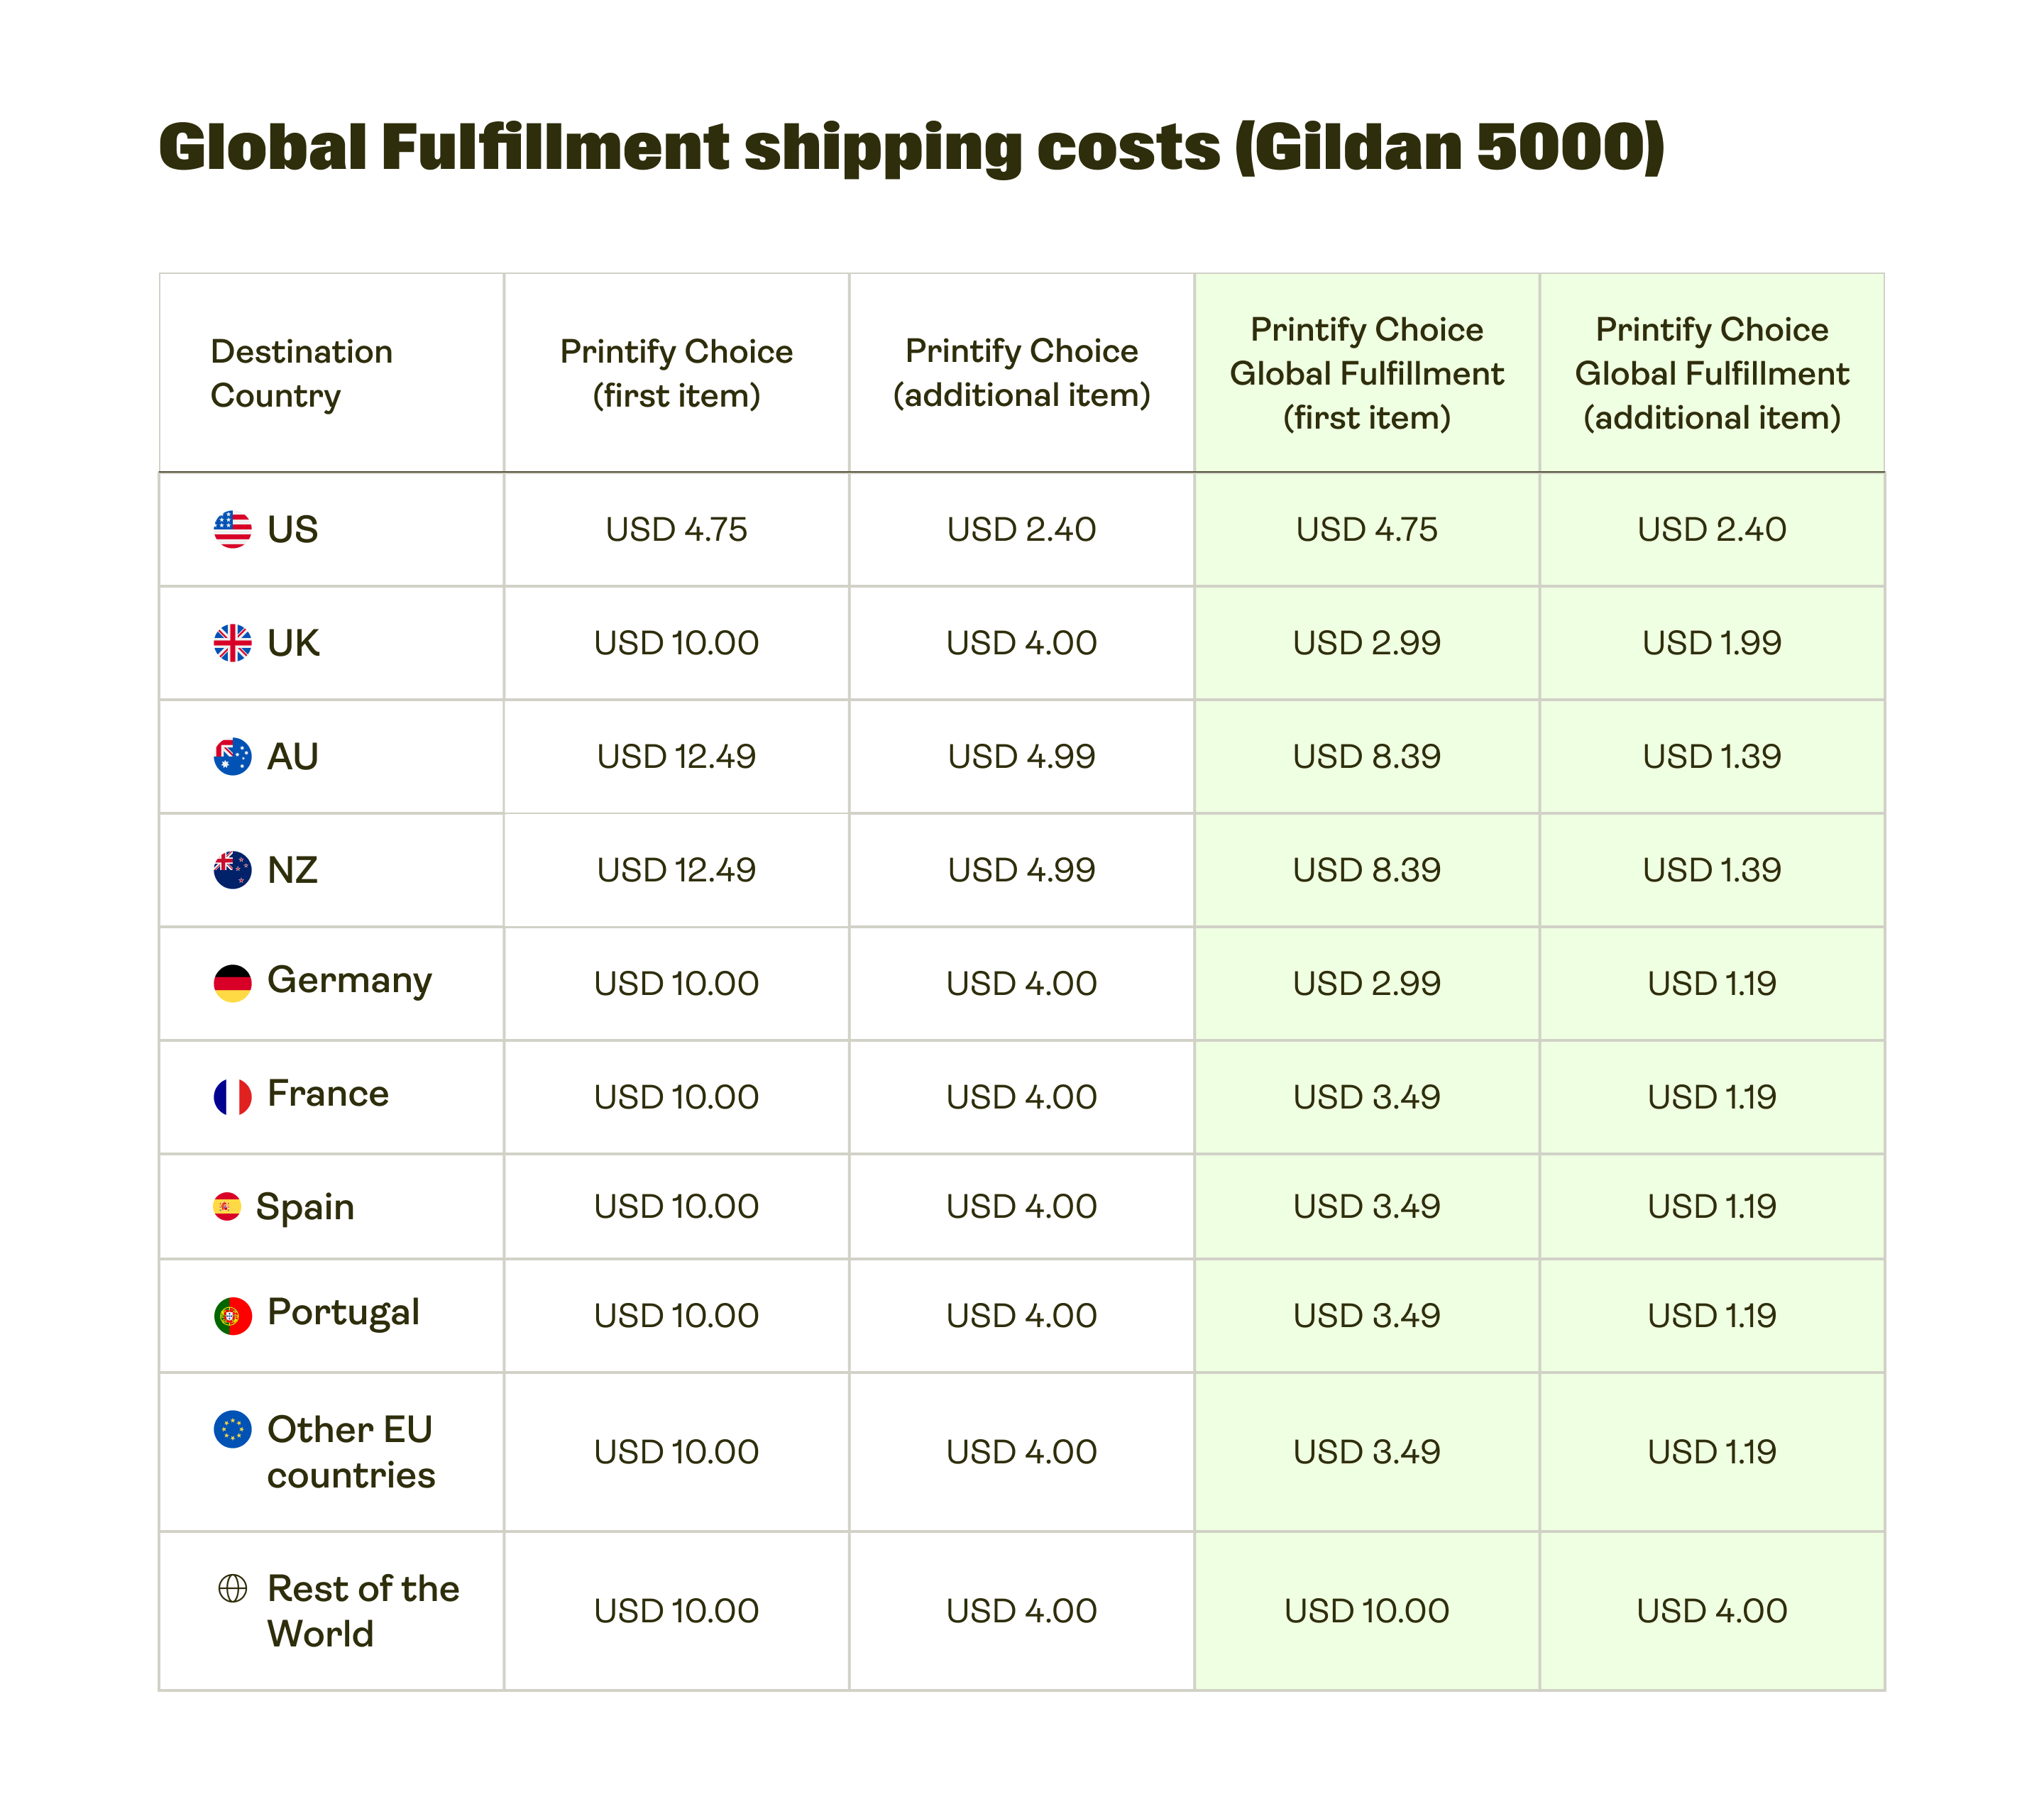
Task: Click the New Zealand flag icon
Action: point(232,870)
